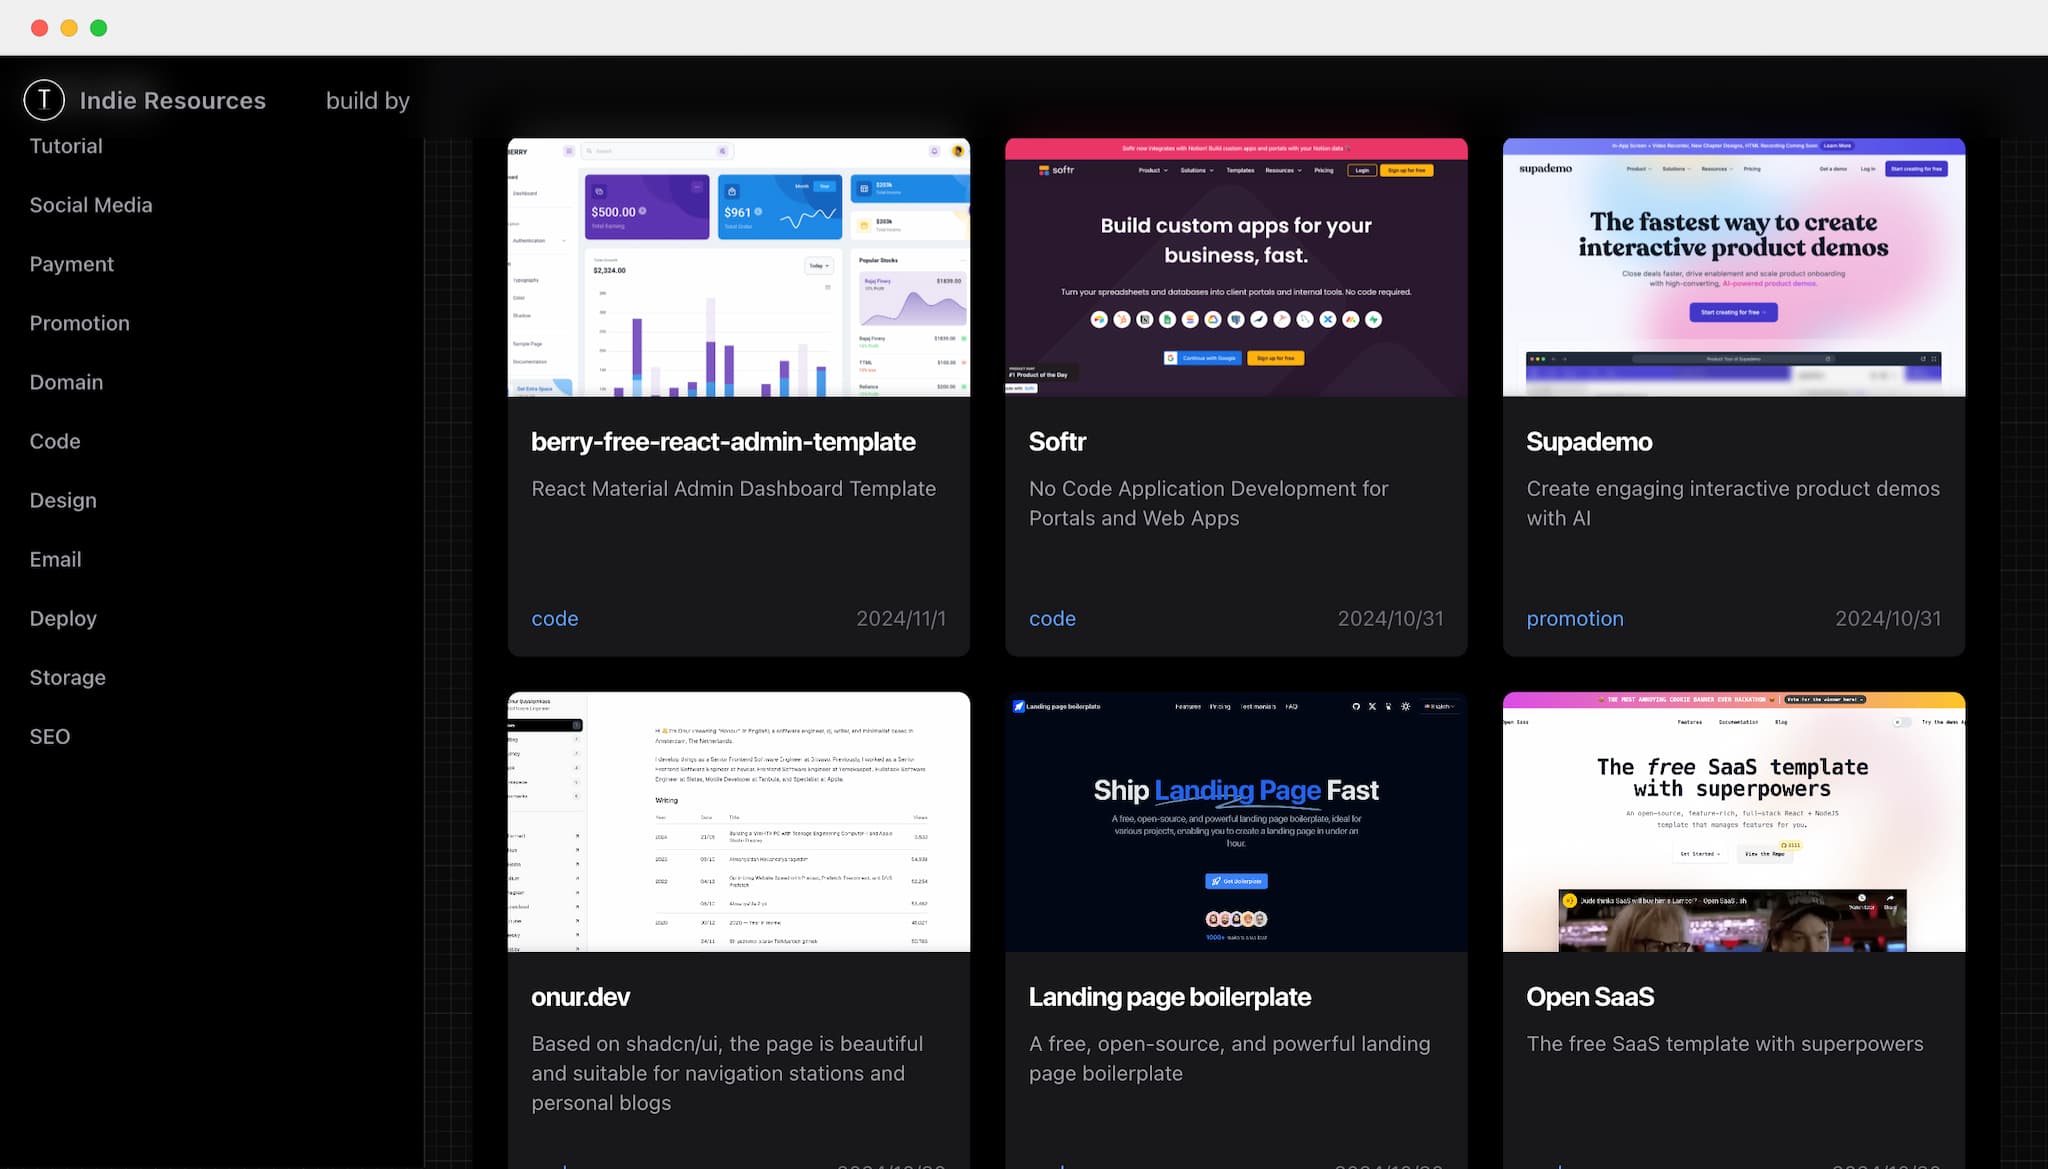Open the Payment category
This screenshot has width=2048, height=1169.
coord(72,264)
